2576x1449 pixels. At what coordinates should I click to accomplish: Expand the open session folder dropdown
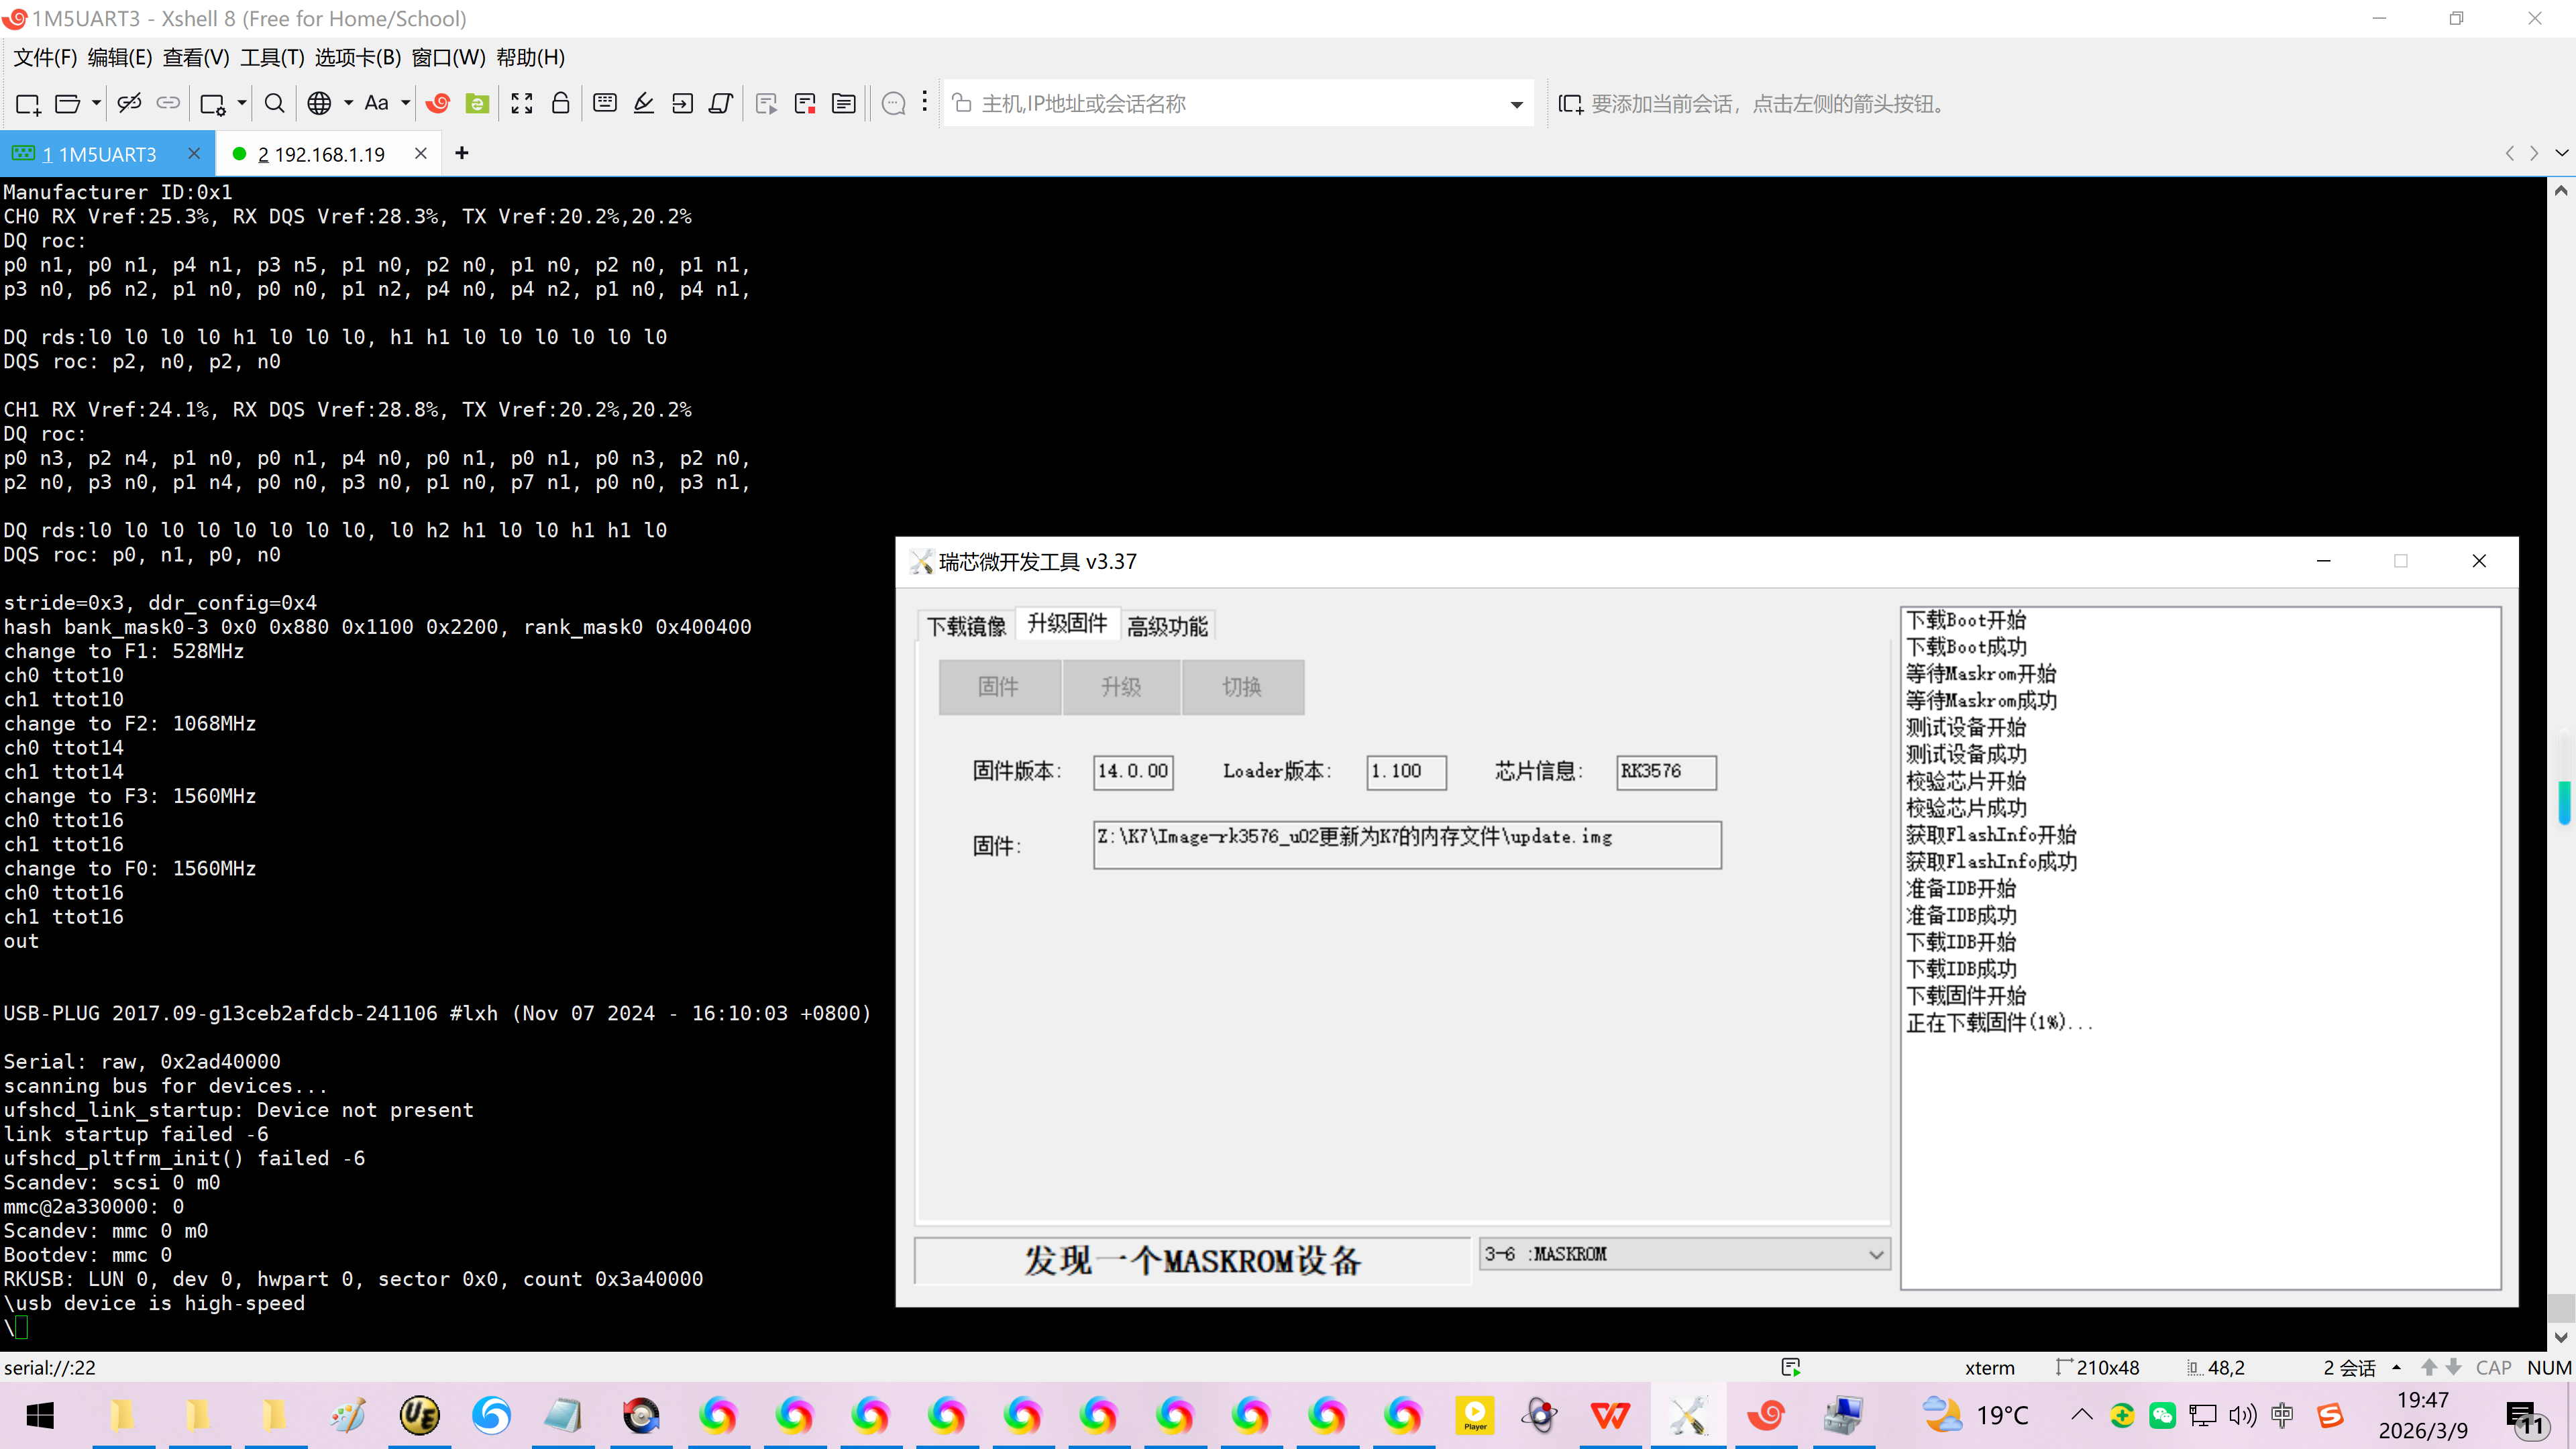(96, 103)
